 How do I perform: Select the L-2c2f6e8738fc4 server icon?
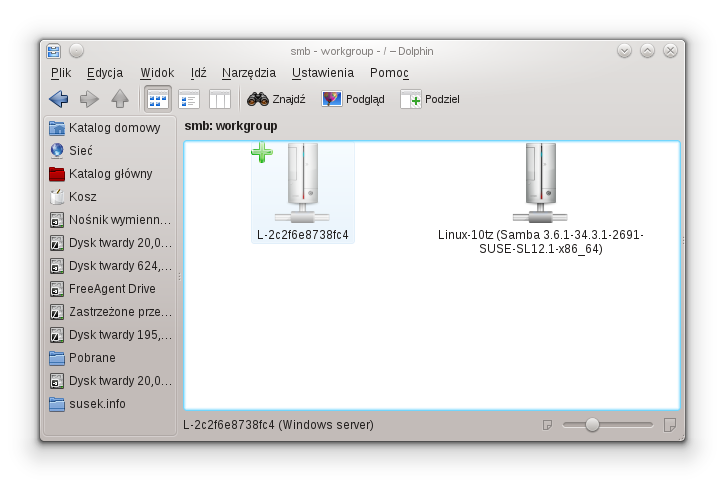point(302,185)
